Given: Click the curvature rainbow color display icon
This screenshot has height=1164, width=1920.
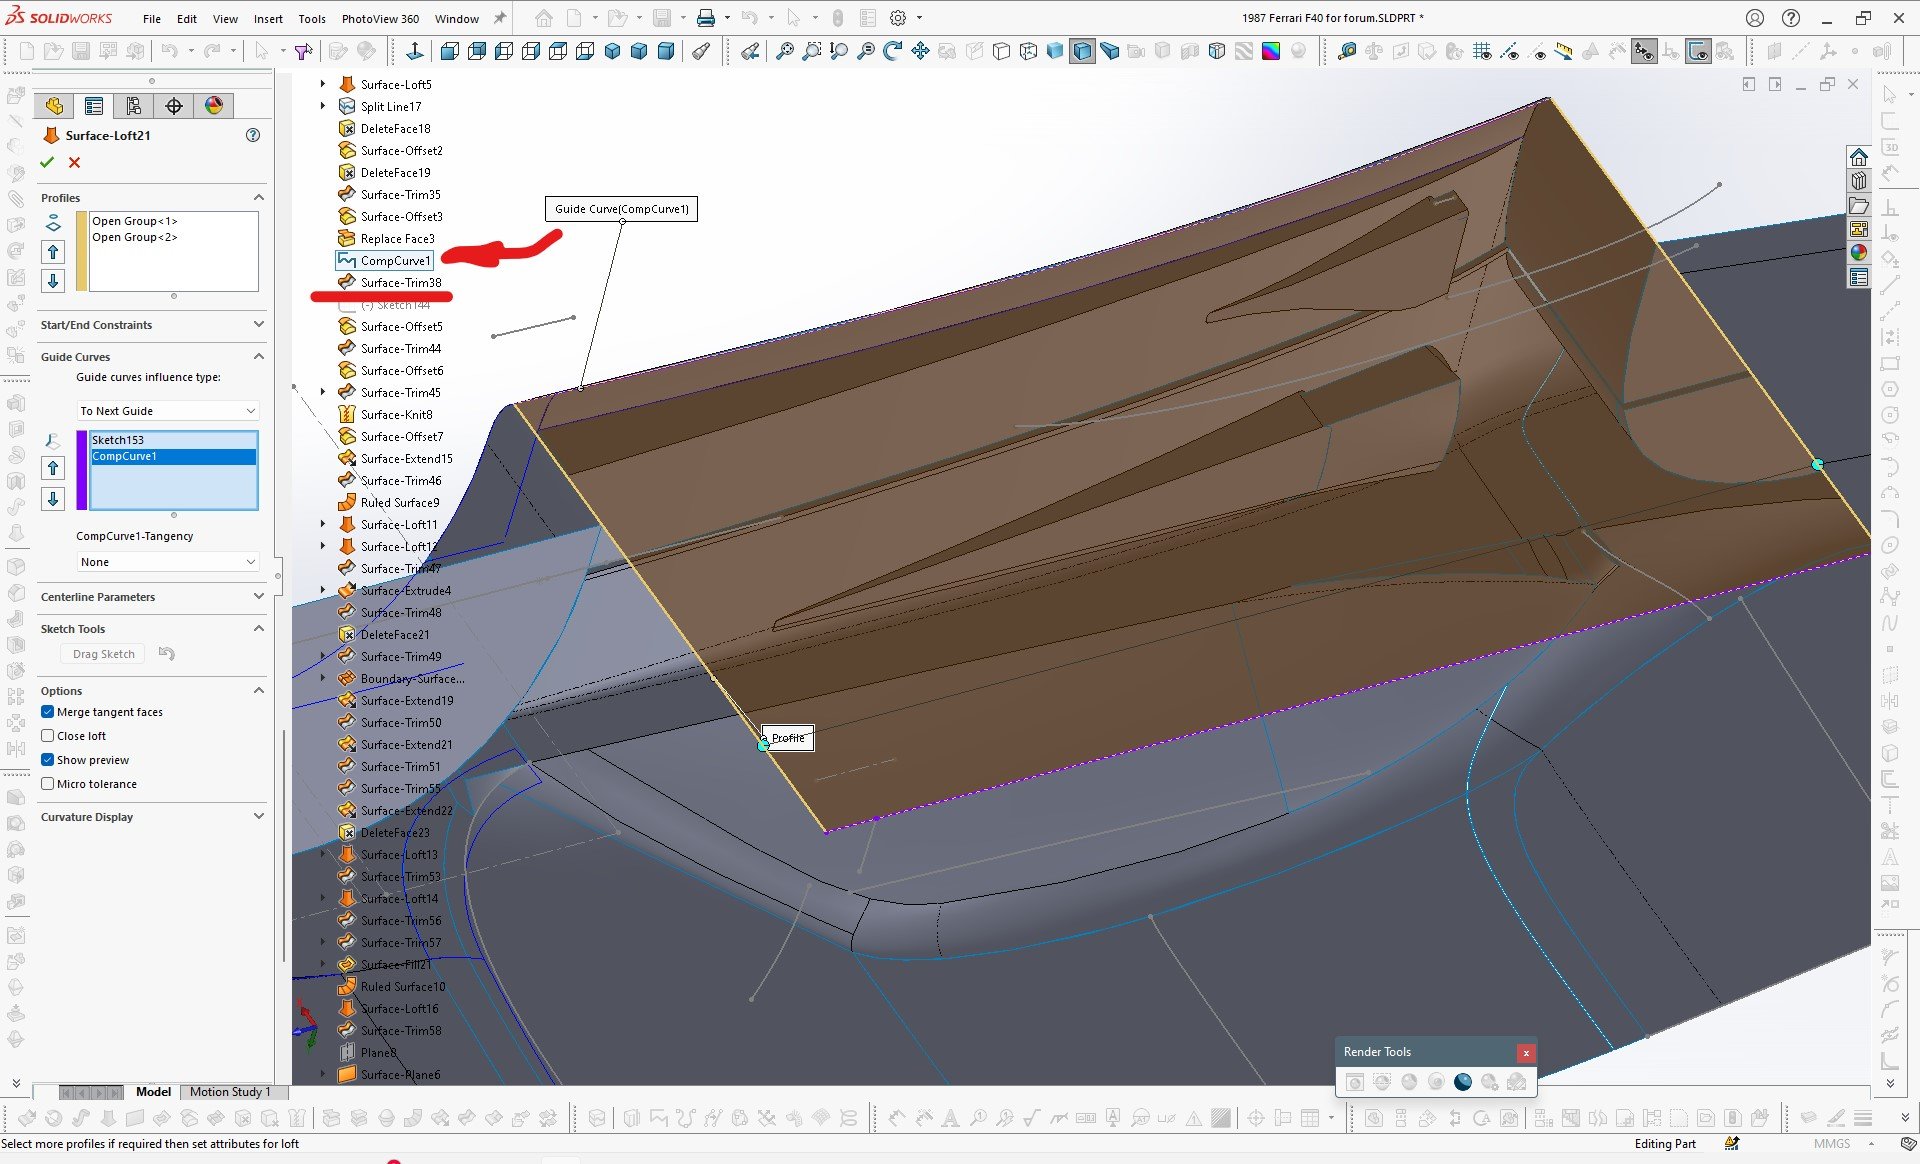Looking at the screenshot, I should tap(1271, 51).
